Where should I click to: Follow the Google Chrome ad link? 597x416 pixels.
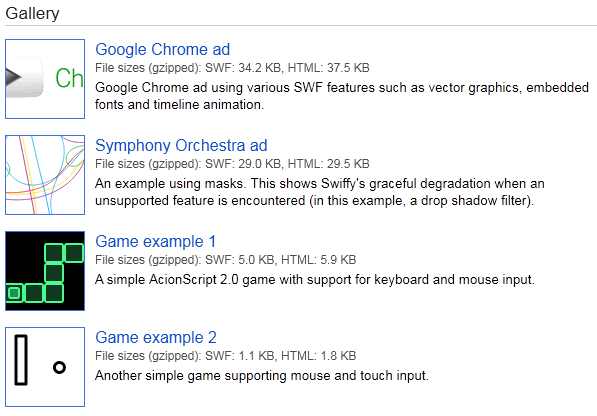[x=163, y=49]
